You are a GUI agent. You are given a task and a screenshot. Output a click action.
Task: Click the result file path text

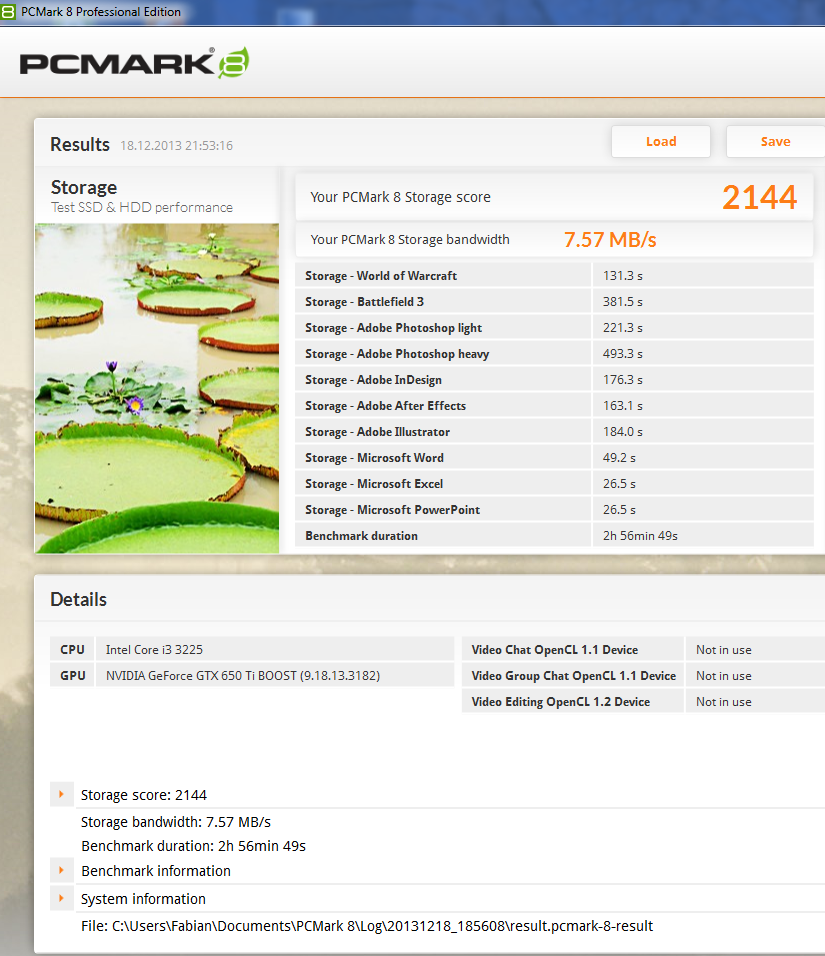(x=367, y=926)
